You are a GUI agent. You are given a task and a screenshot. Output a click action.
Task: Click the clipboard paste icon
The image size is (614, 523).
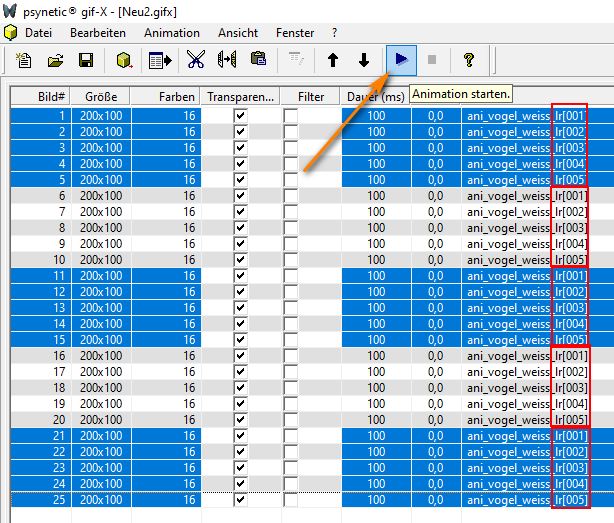coord(258,60)
